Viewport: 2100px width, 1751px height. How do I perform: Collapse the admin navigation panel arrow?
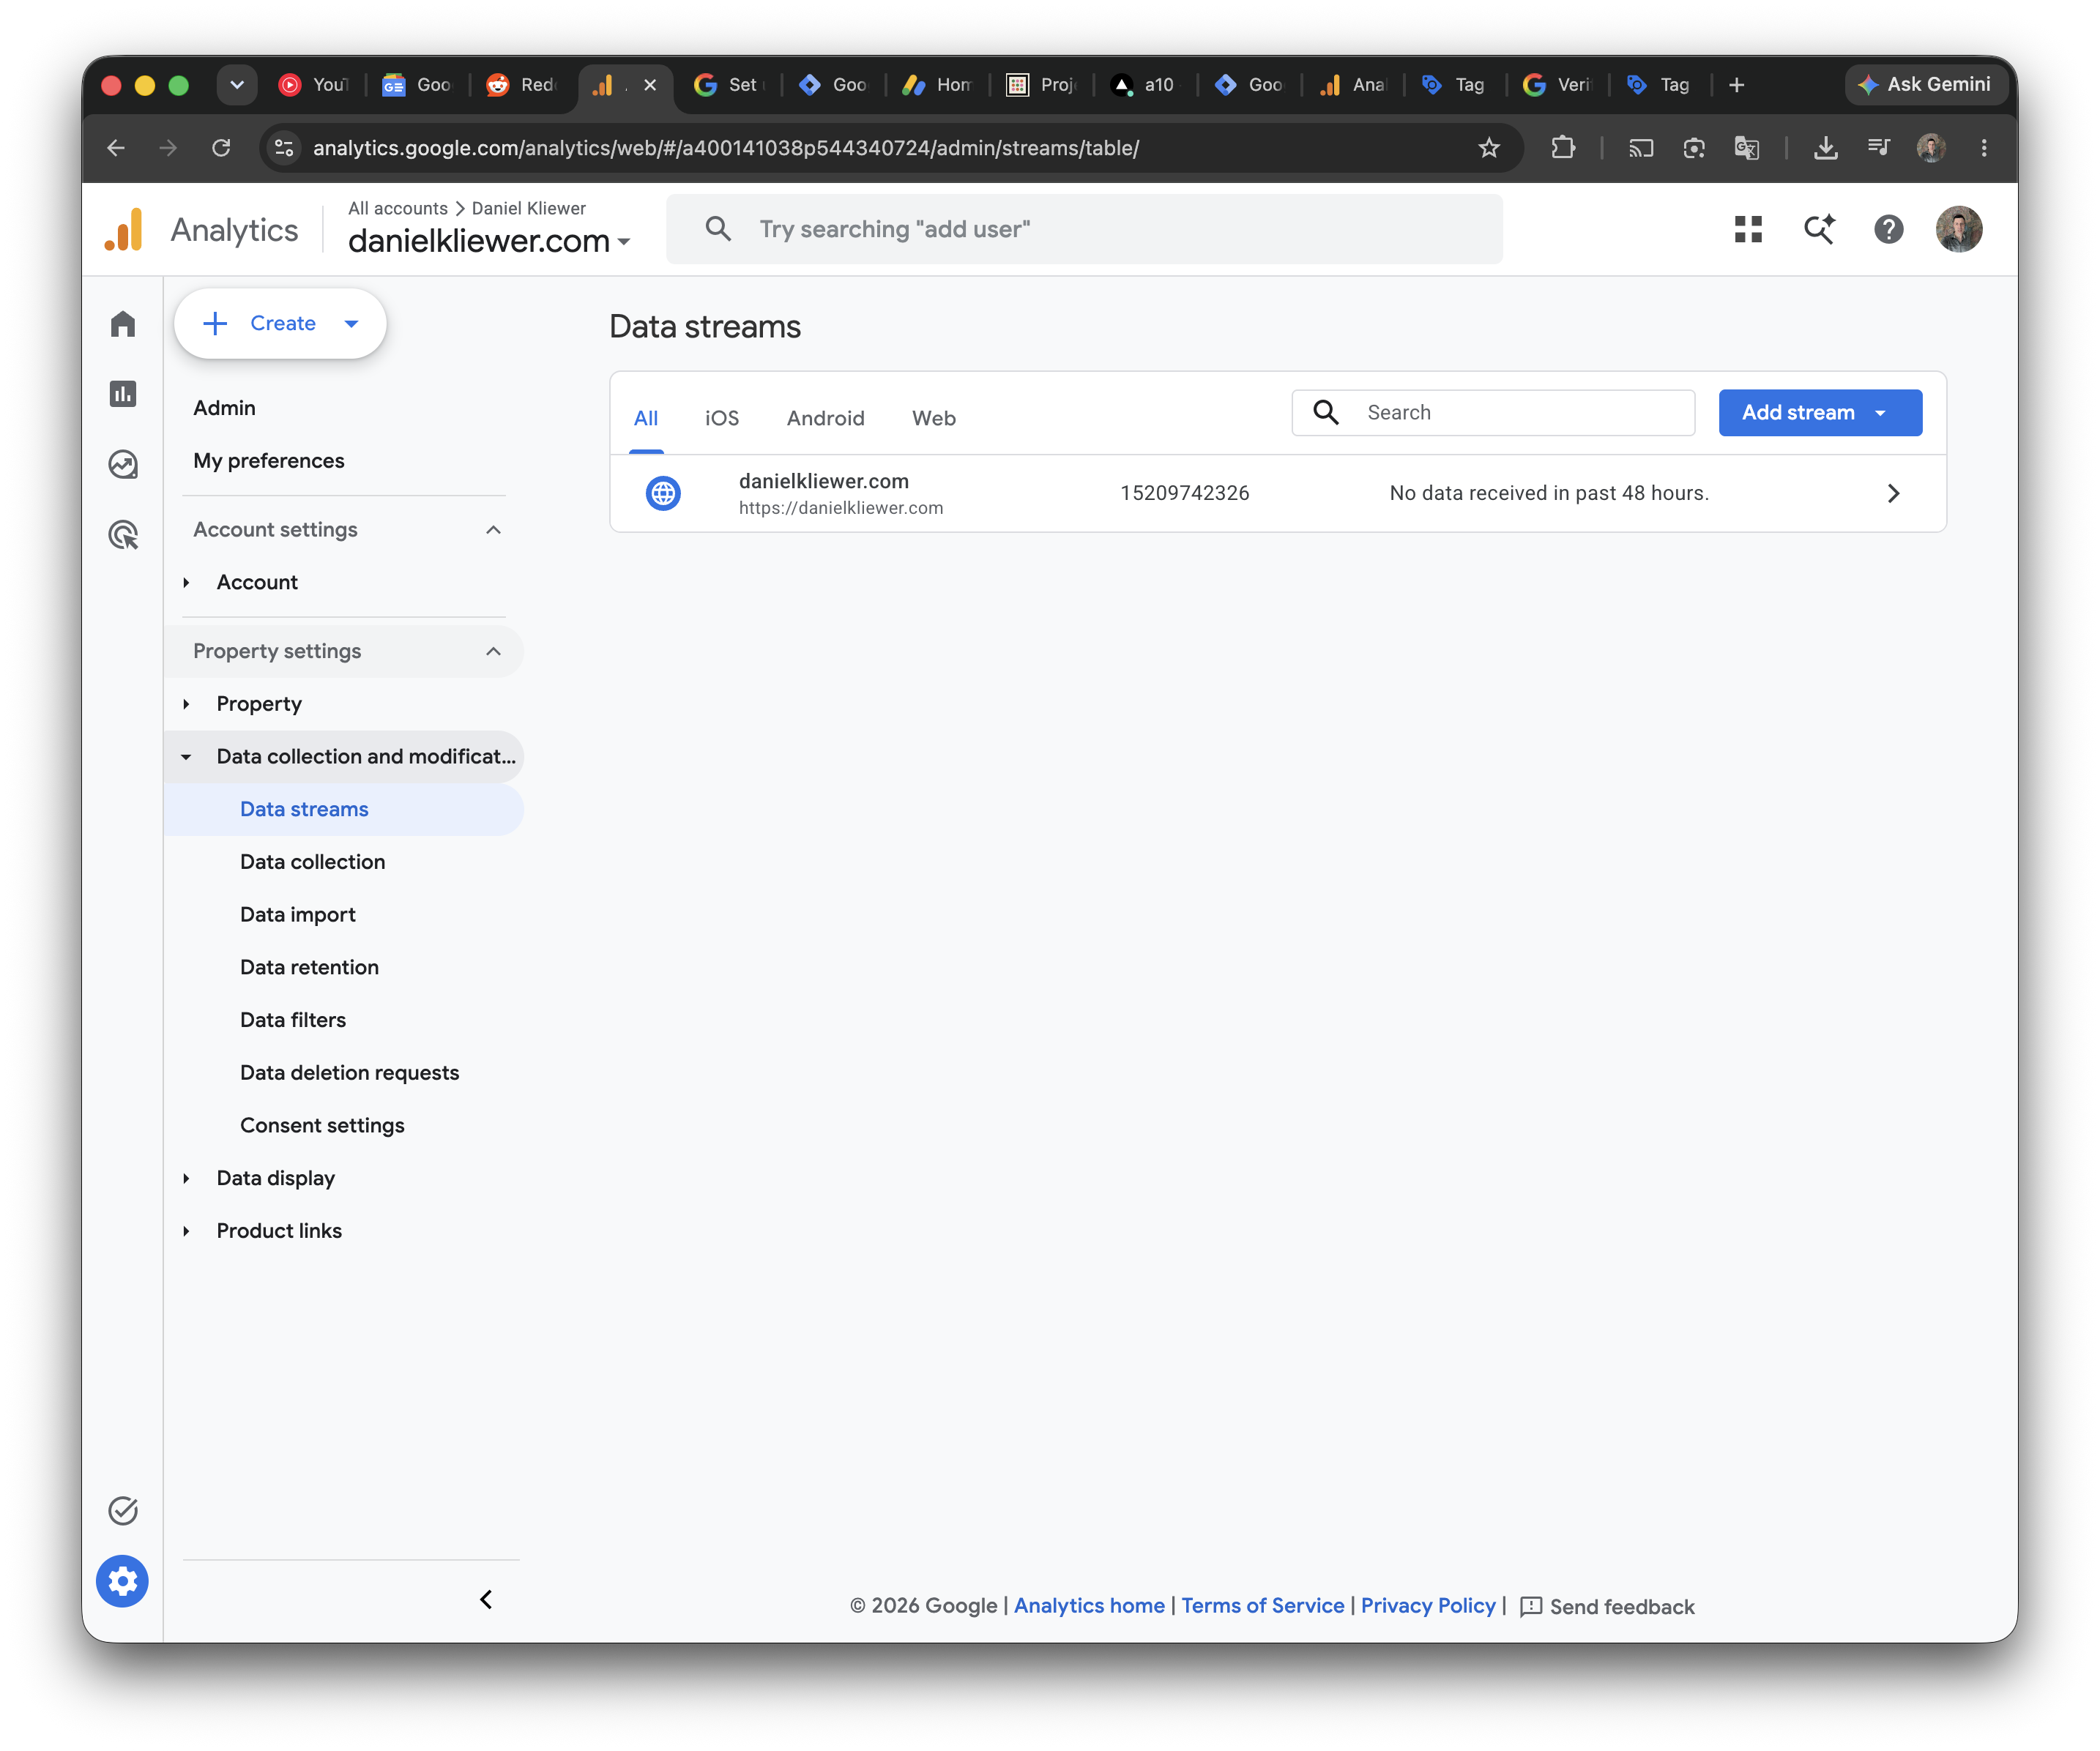point(486,1599)
